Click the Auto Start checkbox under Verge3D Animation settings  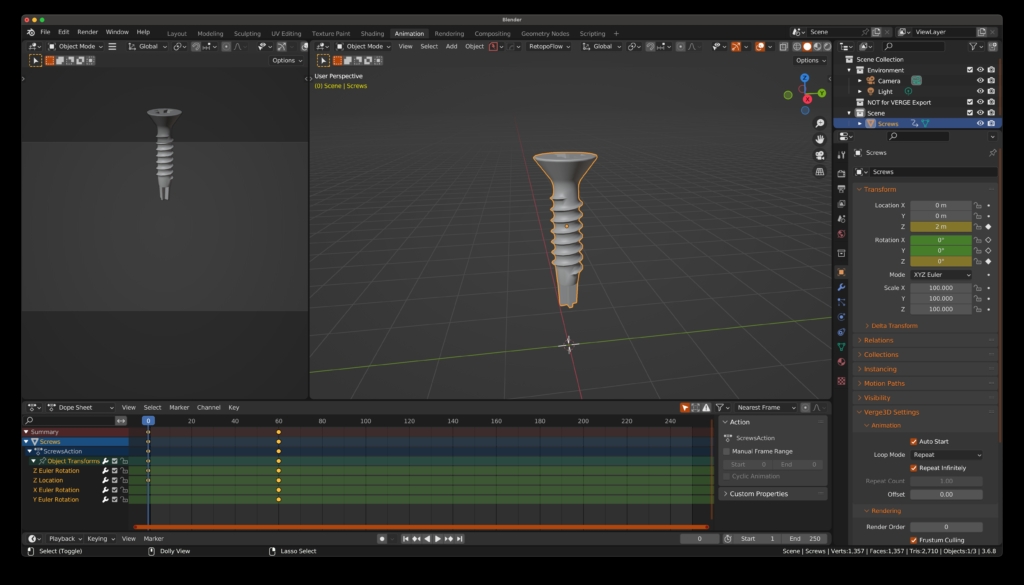point(914,440)
